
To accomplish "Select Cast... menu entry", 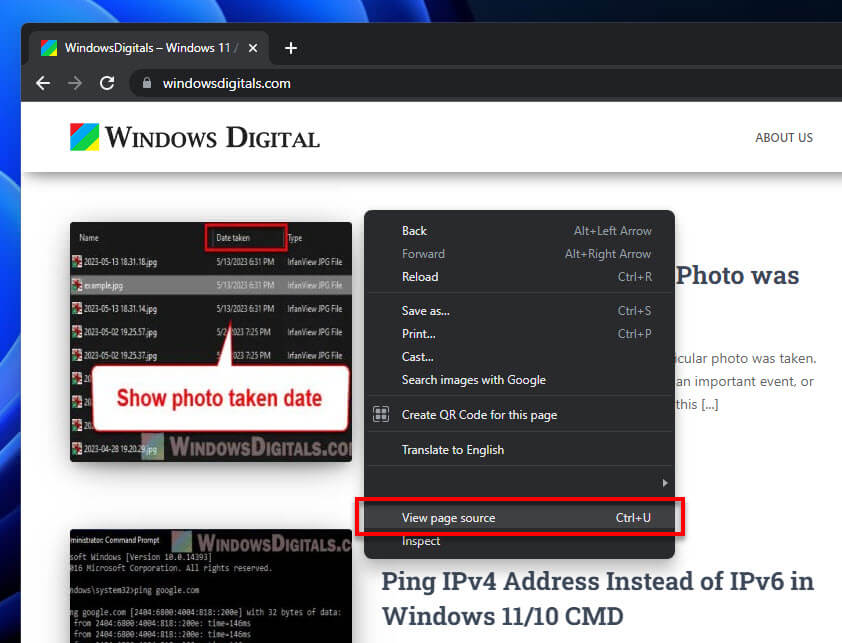I will point(519,357).
